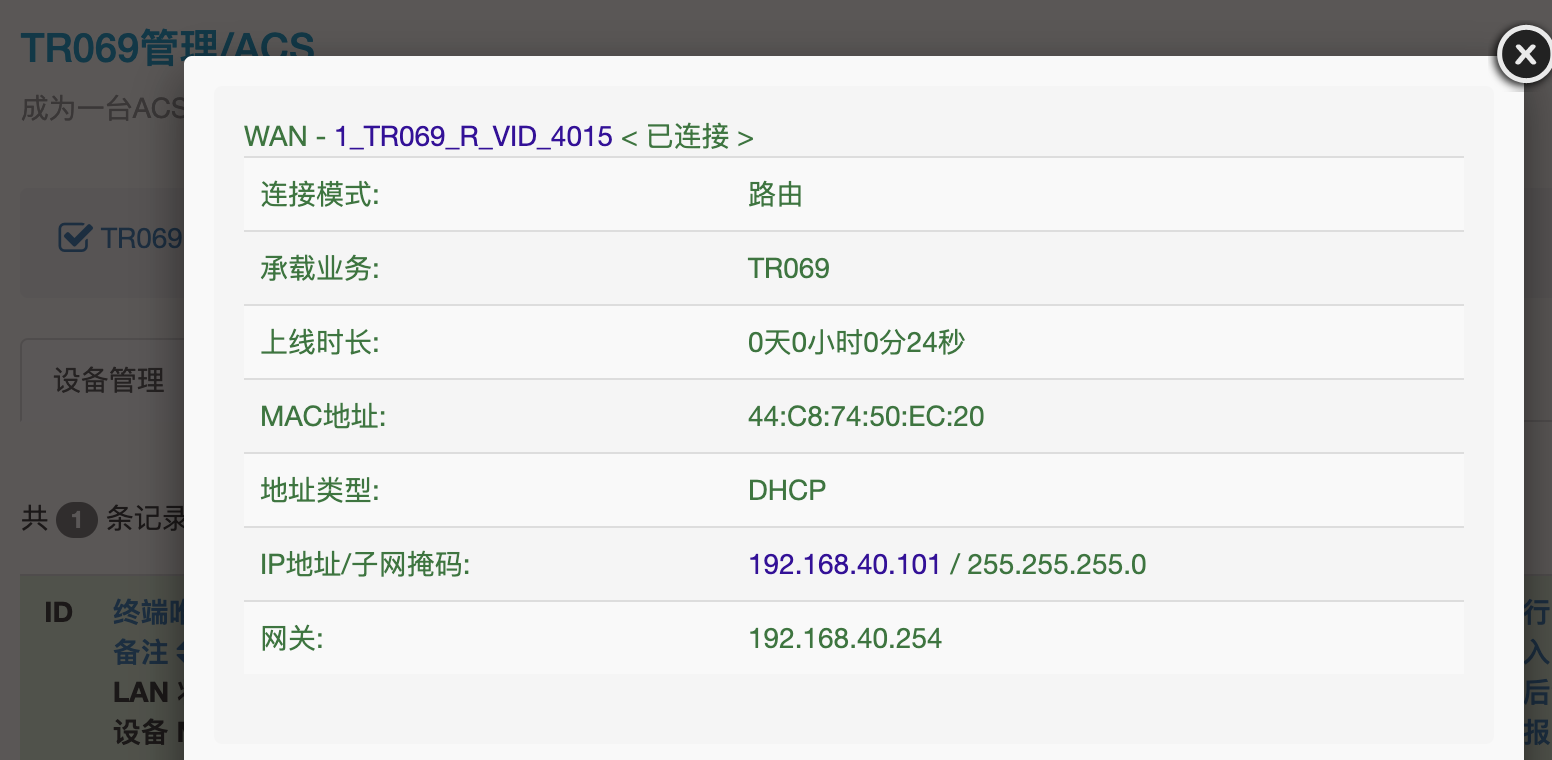Click the ID column header
The image size is (1552, 760).
click(59, 612)
